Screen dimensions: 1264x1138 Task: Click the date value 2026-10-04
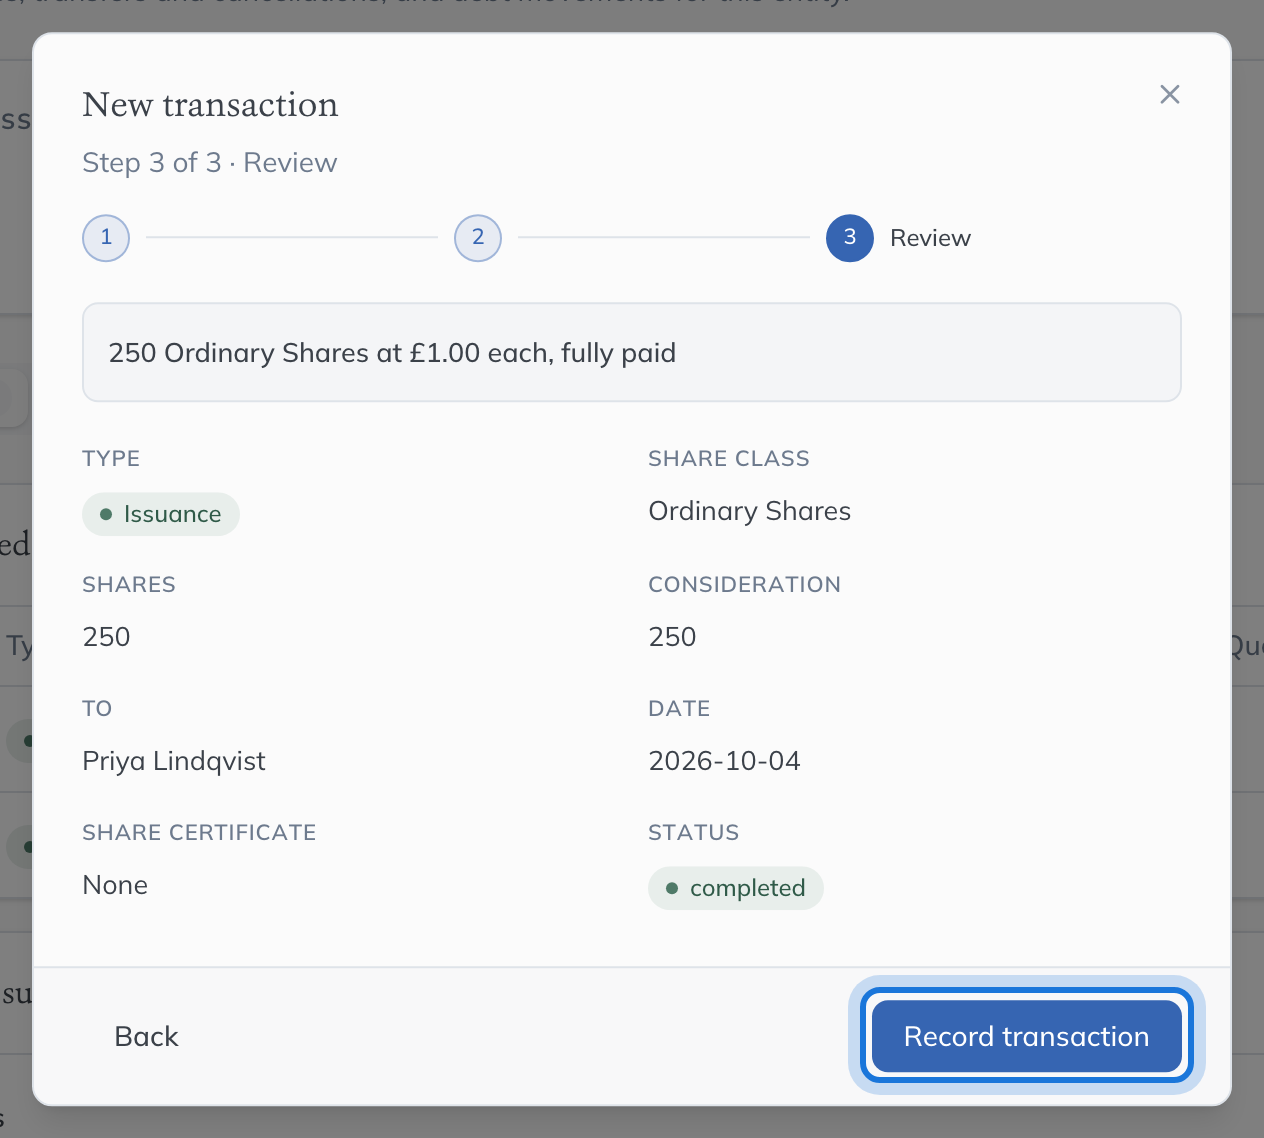725,761
